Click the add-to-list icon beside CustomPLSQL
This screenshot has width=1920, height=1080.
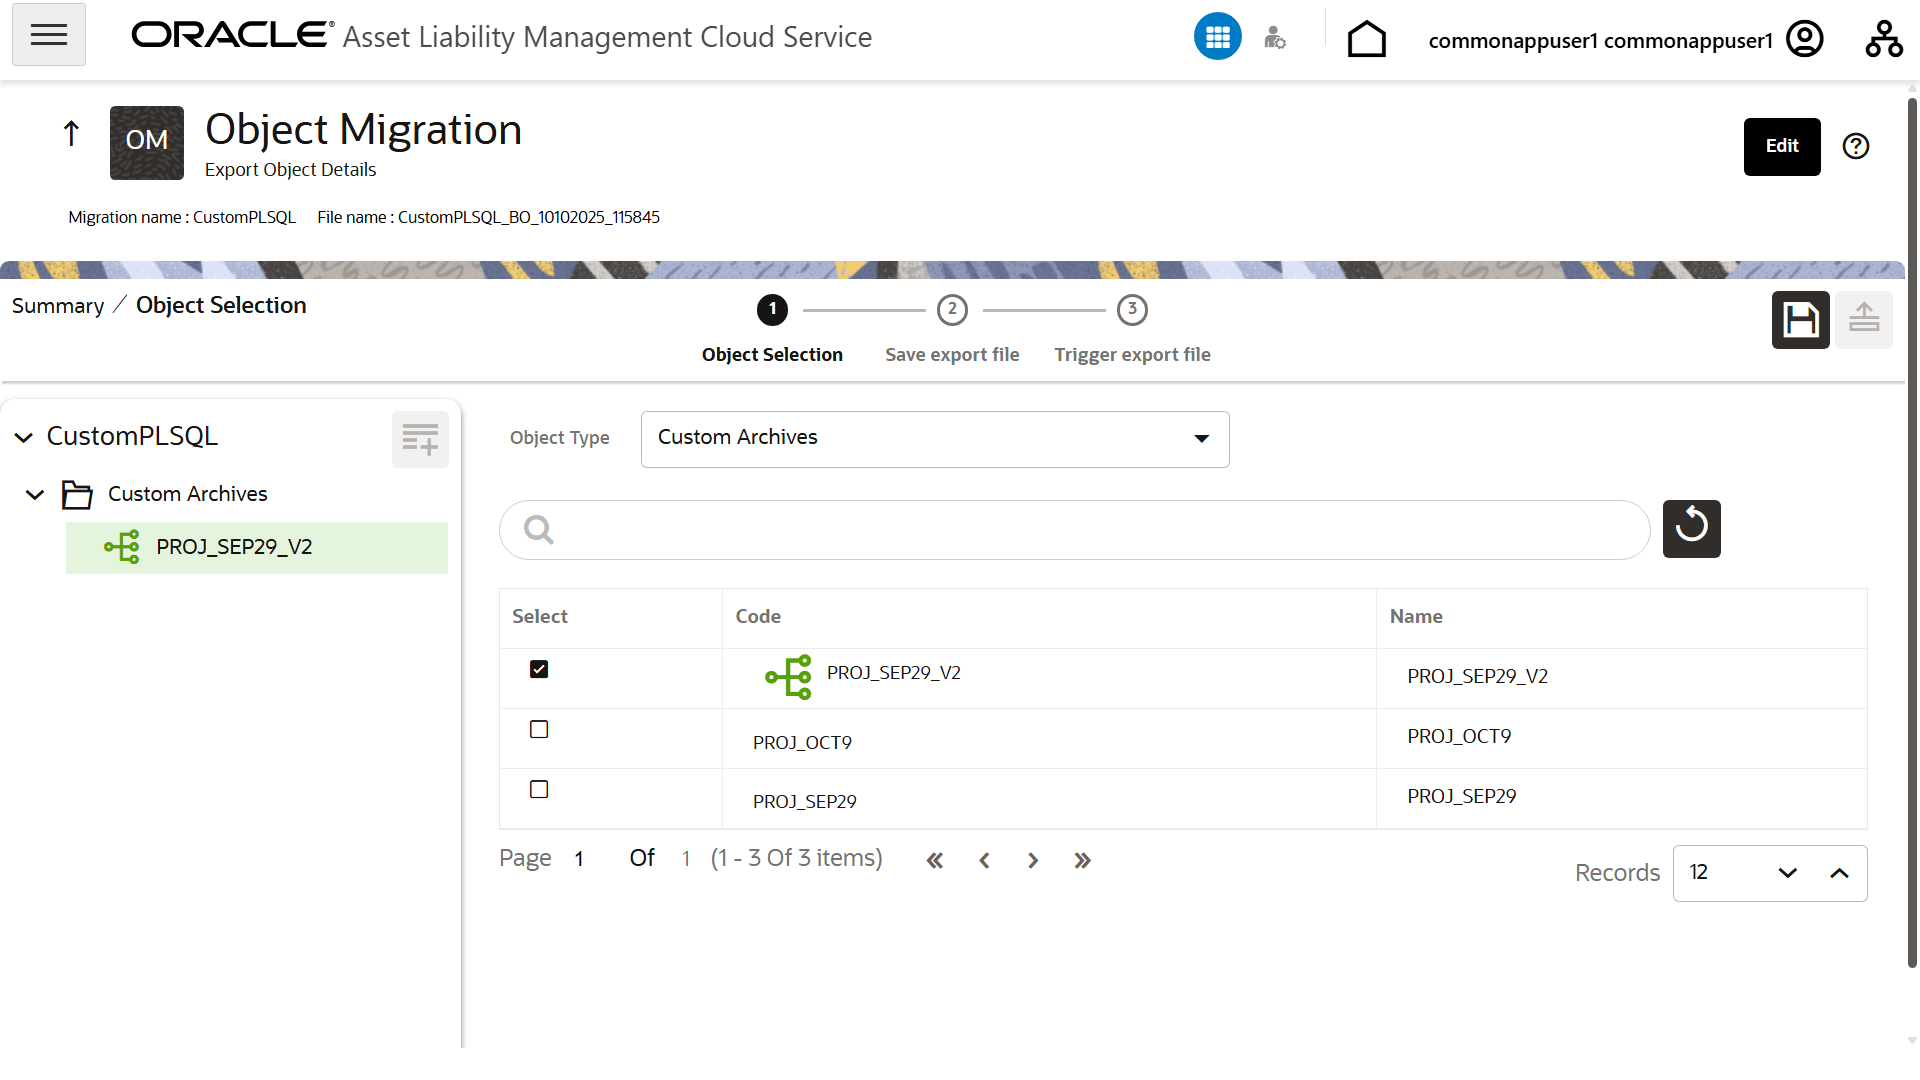pos(420,439)
